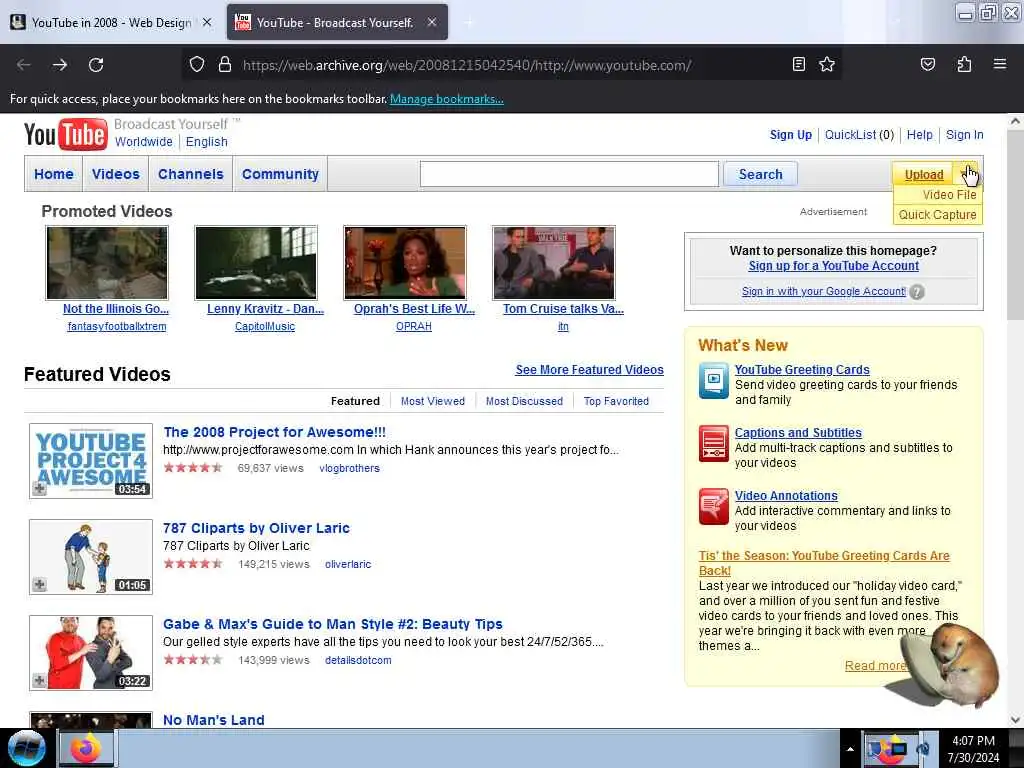Select the Featured filter tab
The image size is (1024, 768).
tap(355, 401)
